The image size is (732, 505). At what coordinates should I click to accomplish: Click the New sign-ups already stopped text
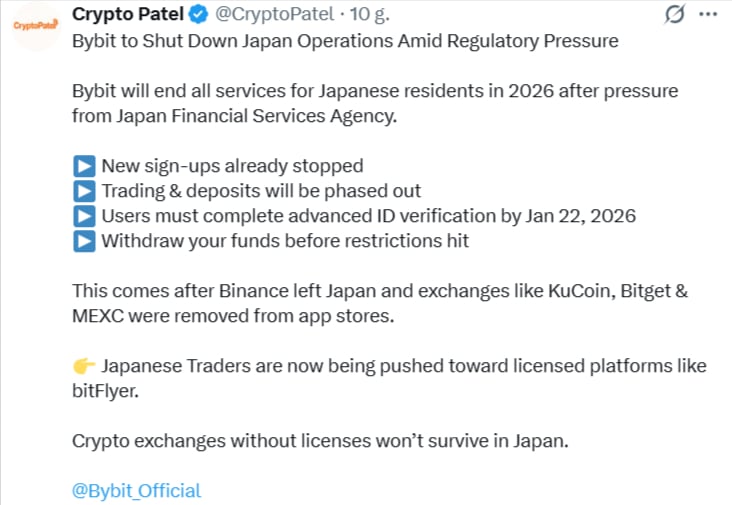[x=232, y=165]
